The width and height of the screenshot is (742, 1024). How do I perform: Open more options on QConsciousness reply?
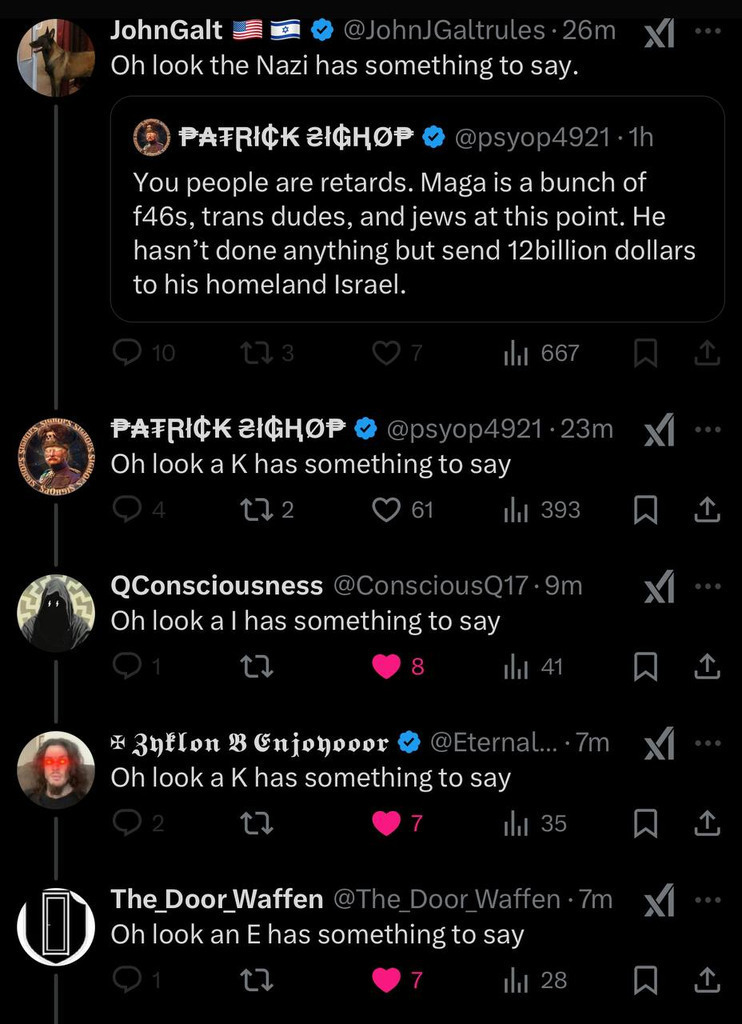(707, 586)
